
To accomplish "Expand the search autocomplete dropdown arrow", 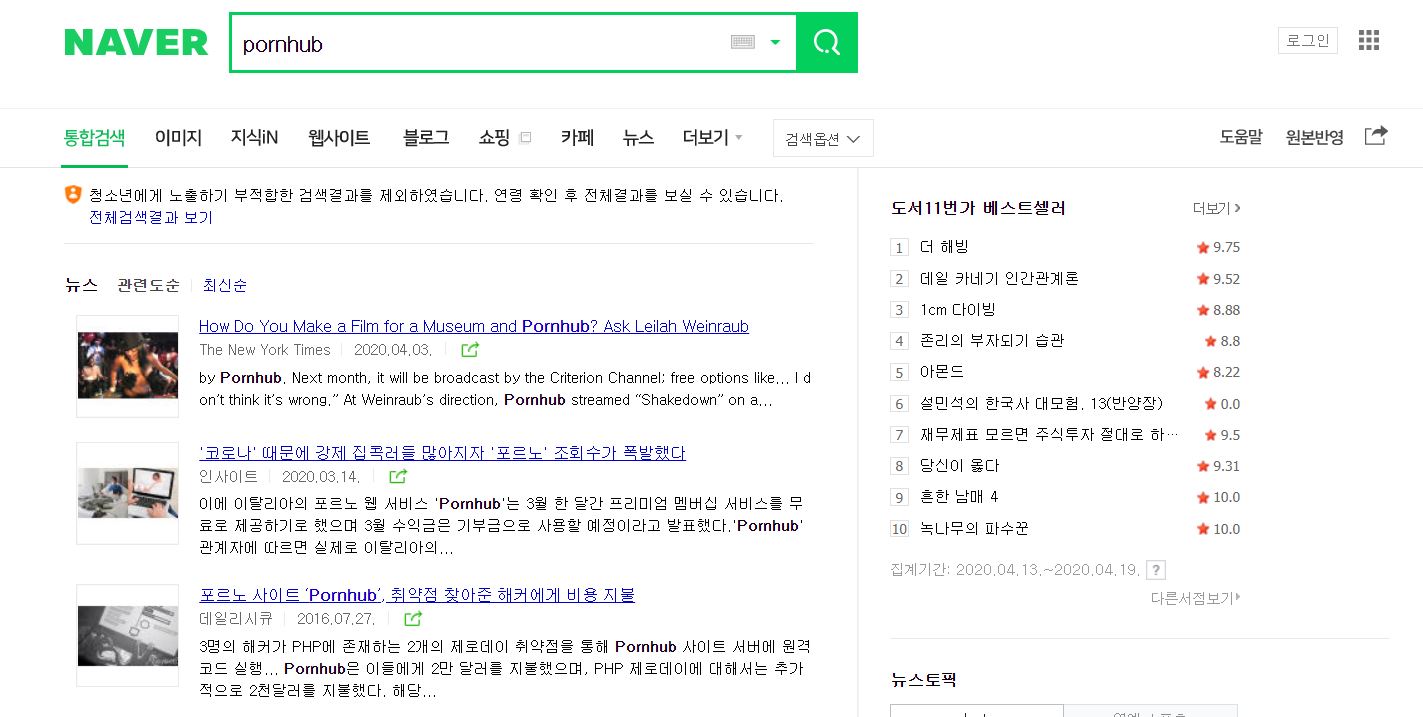I will 775,42.
